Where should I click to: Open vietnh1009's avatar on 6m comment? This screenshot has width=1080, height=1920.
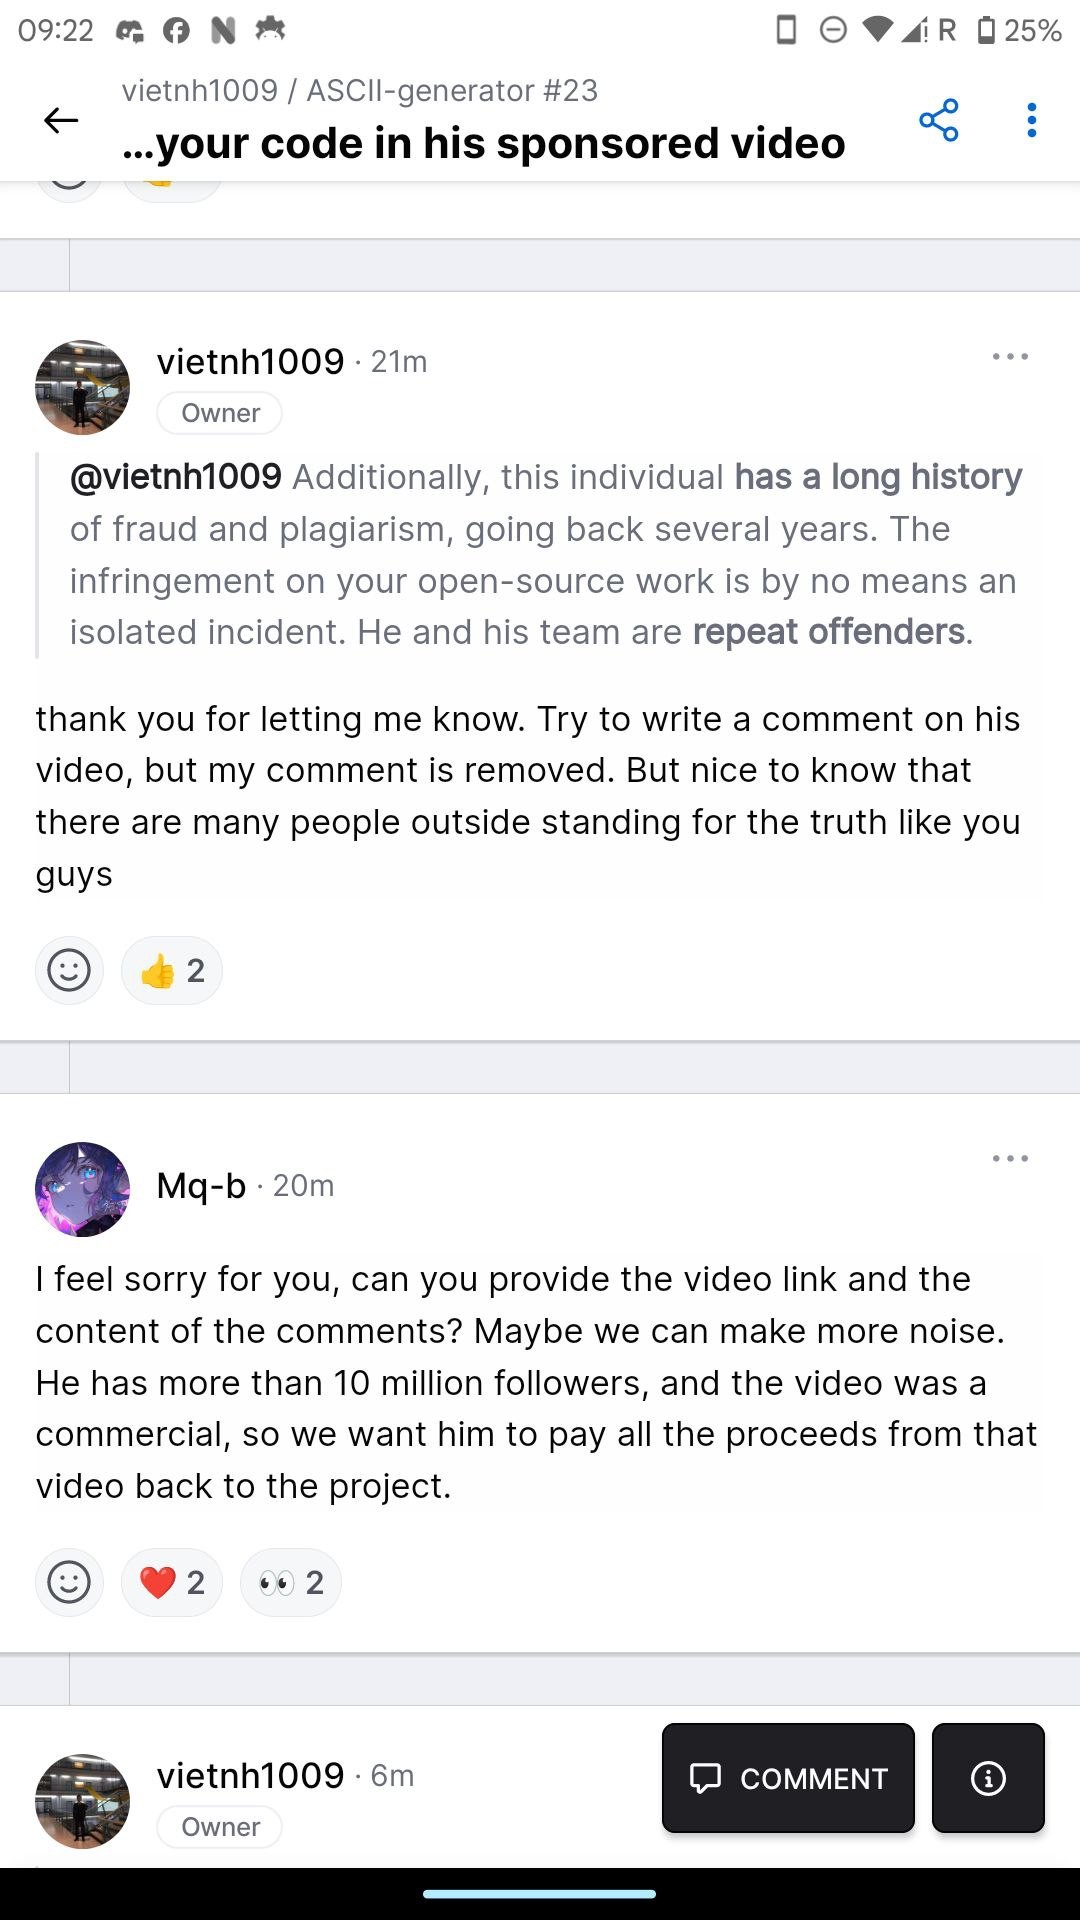click(82, 1801)
